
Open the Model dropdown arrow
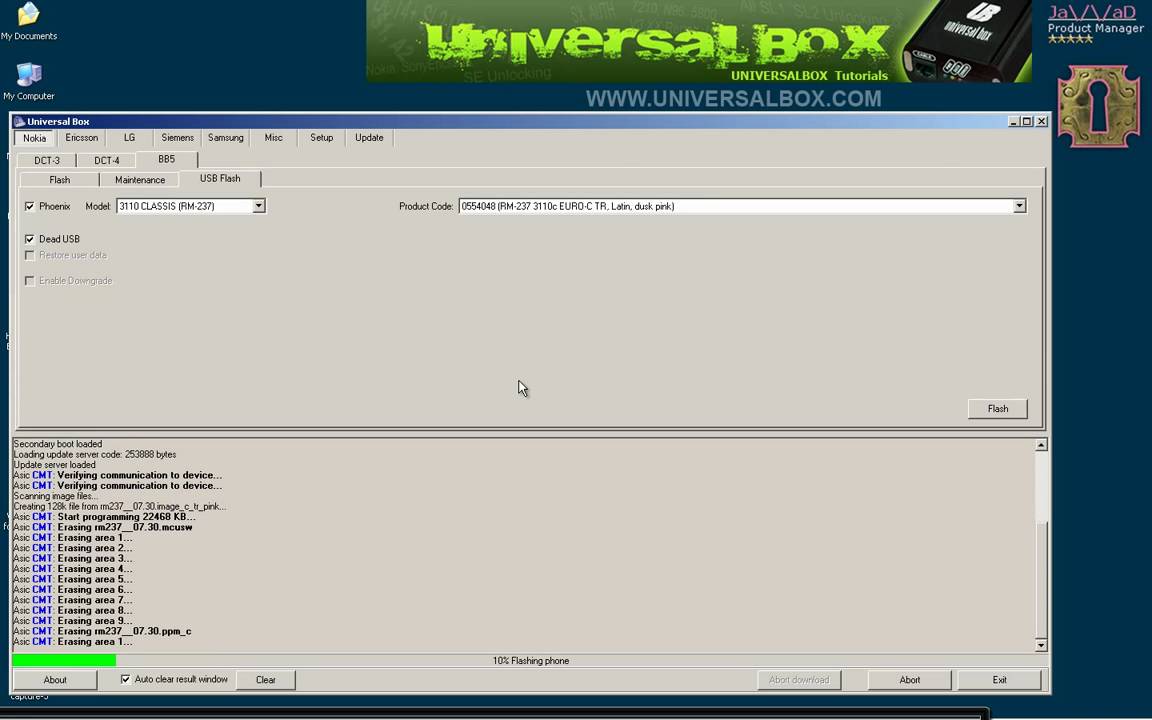click(x=259, y=206)
